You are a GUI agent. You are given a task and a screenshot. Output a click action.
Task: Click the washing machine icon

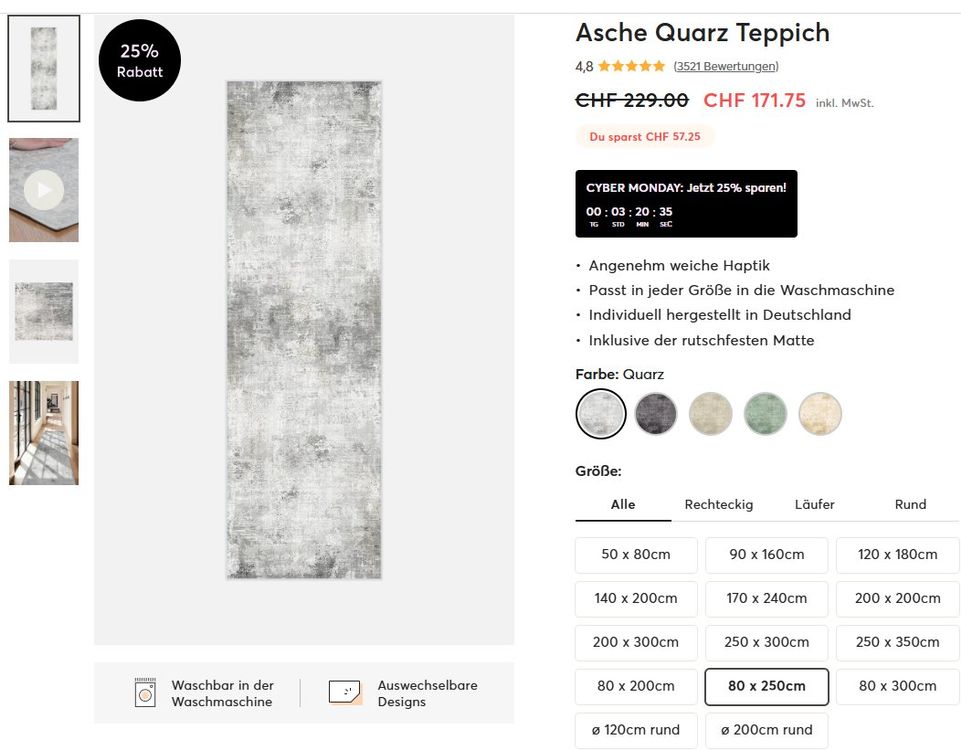click(x=146, y=692)
